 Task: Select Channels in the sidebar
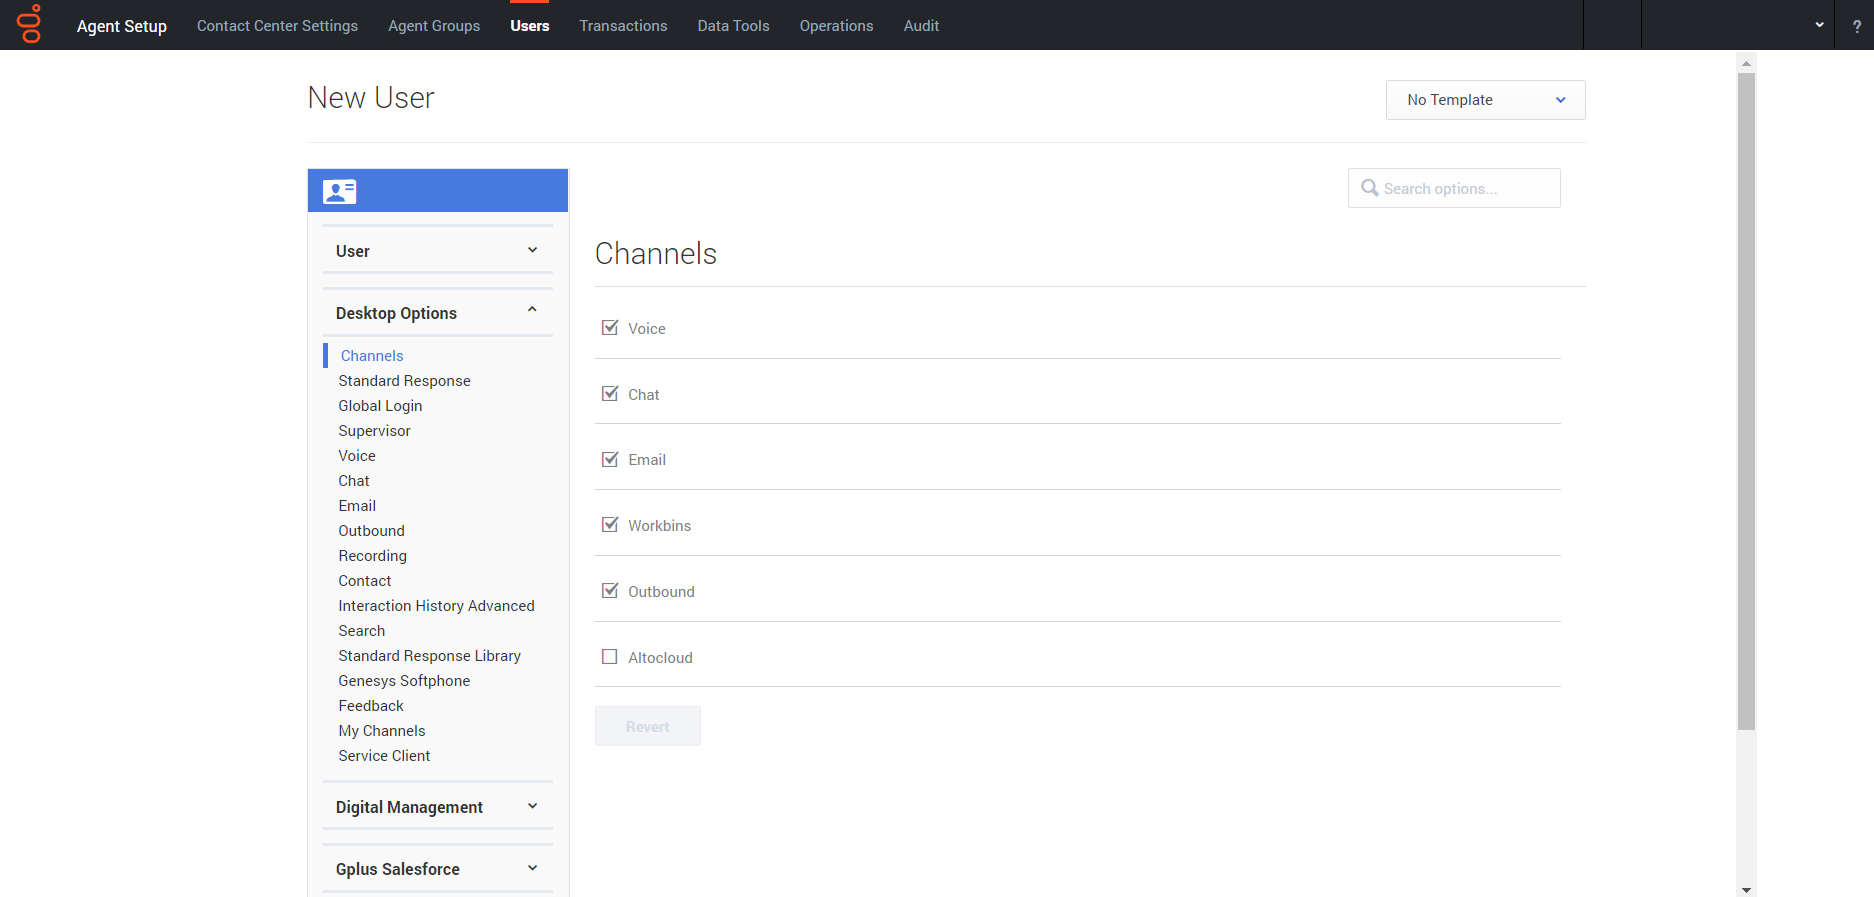[x=372, y=355]
